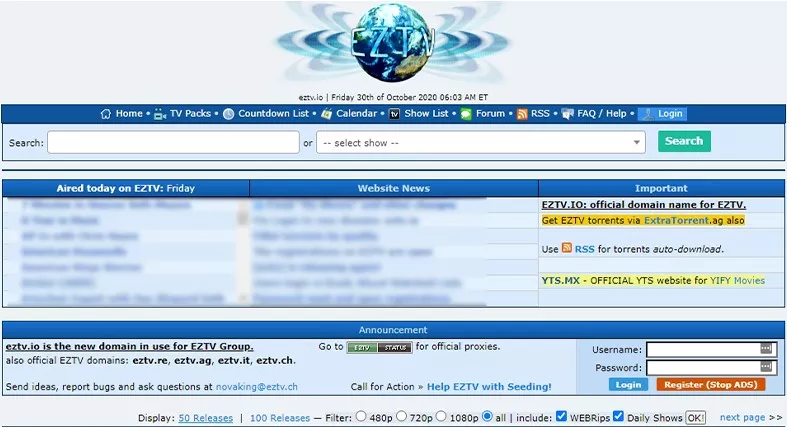The height and width of the screenshot is (427, 787).
Task: Open the 'select show' dropdown
Action: [x=481, y=143]
